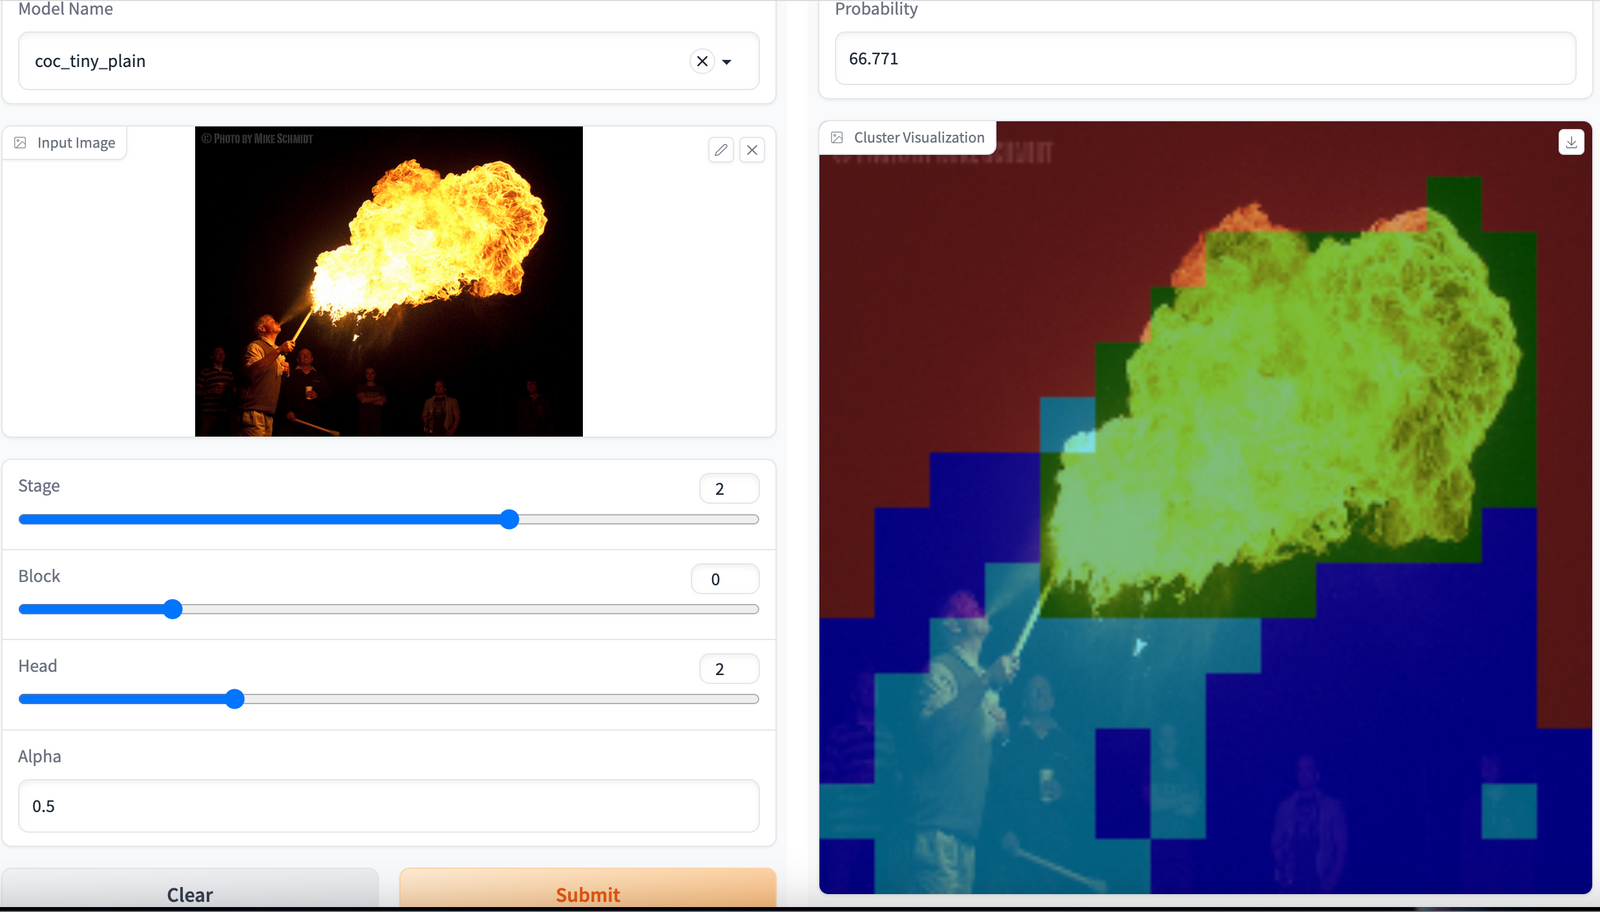Open model list from the coc_tiny_plain combo box
The image size is (1600, 912).
(x=350, y=61)
